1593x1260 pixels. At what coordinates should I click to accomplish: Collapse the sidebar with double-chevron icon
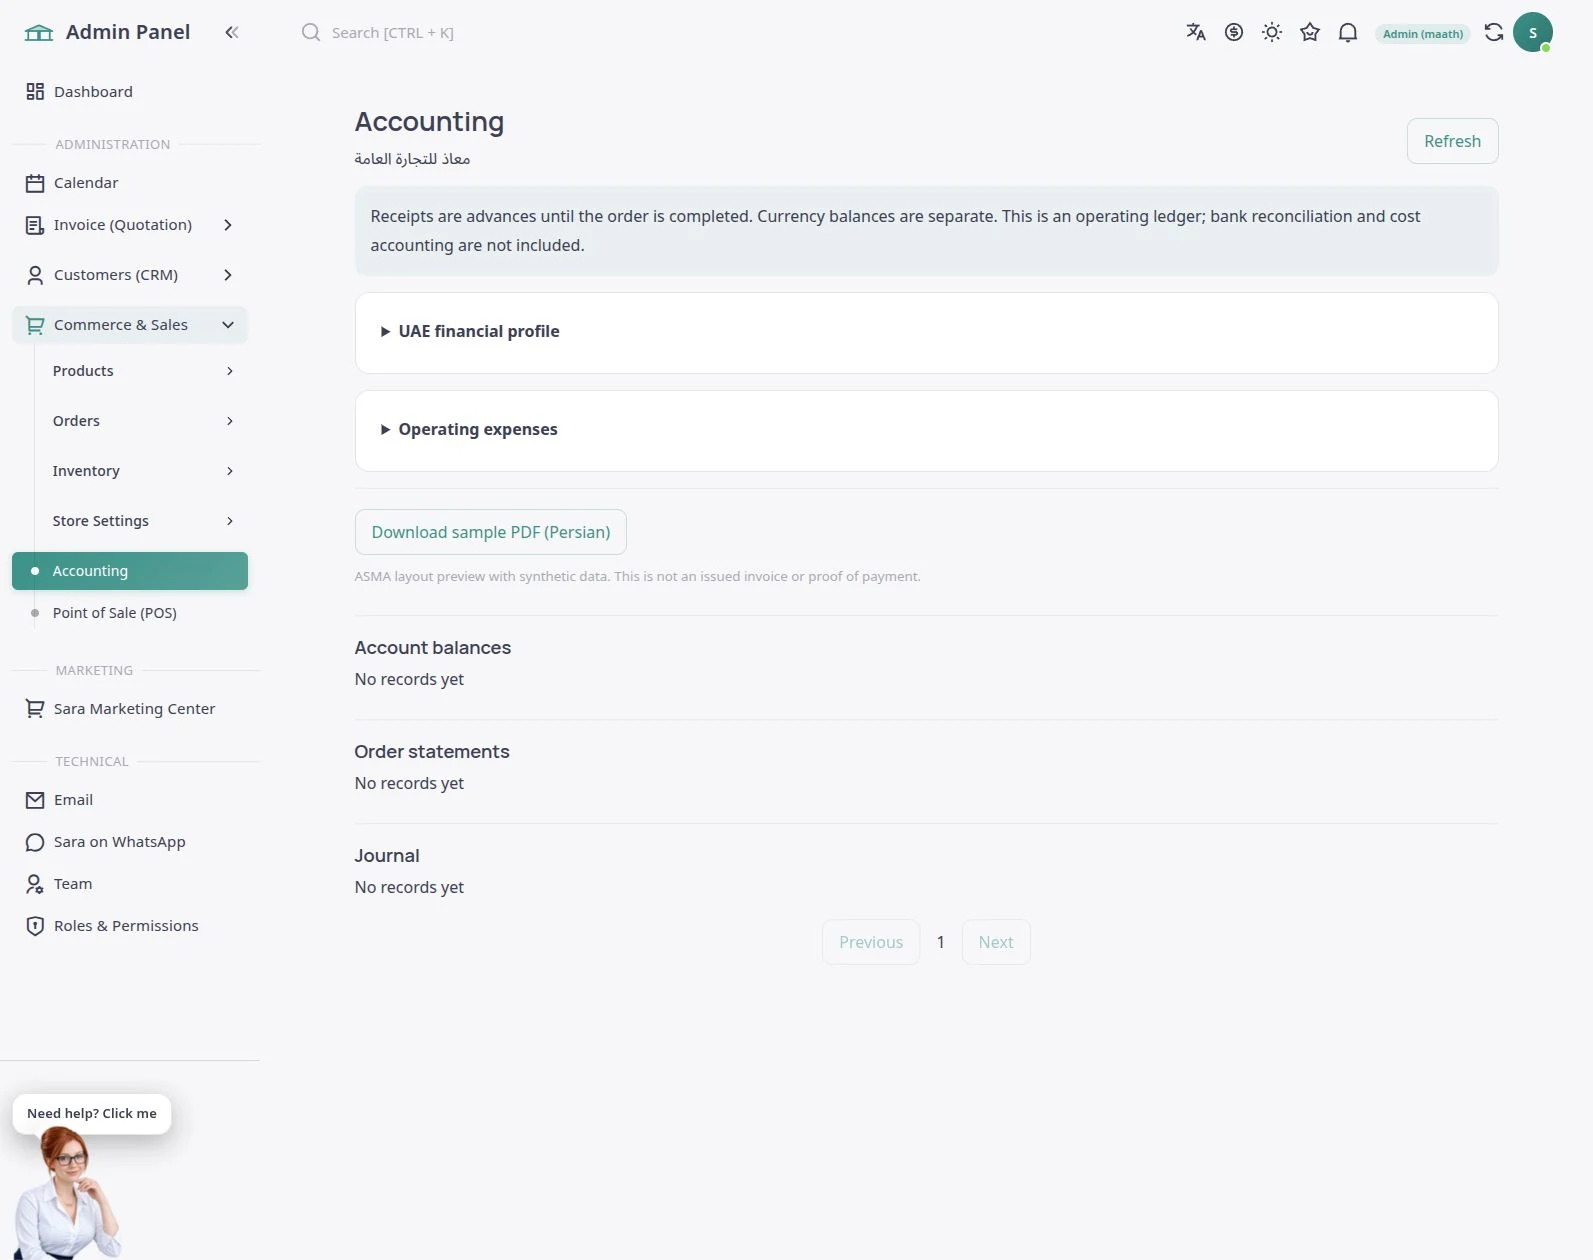pos(232,32)
